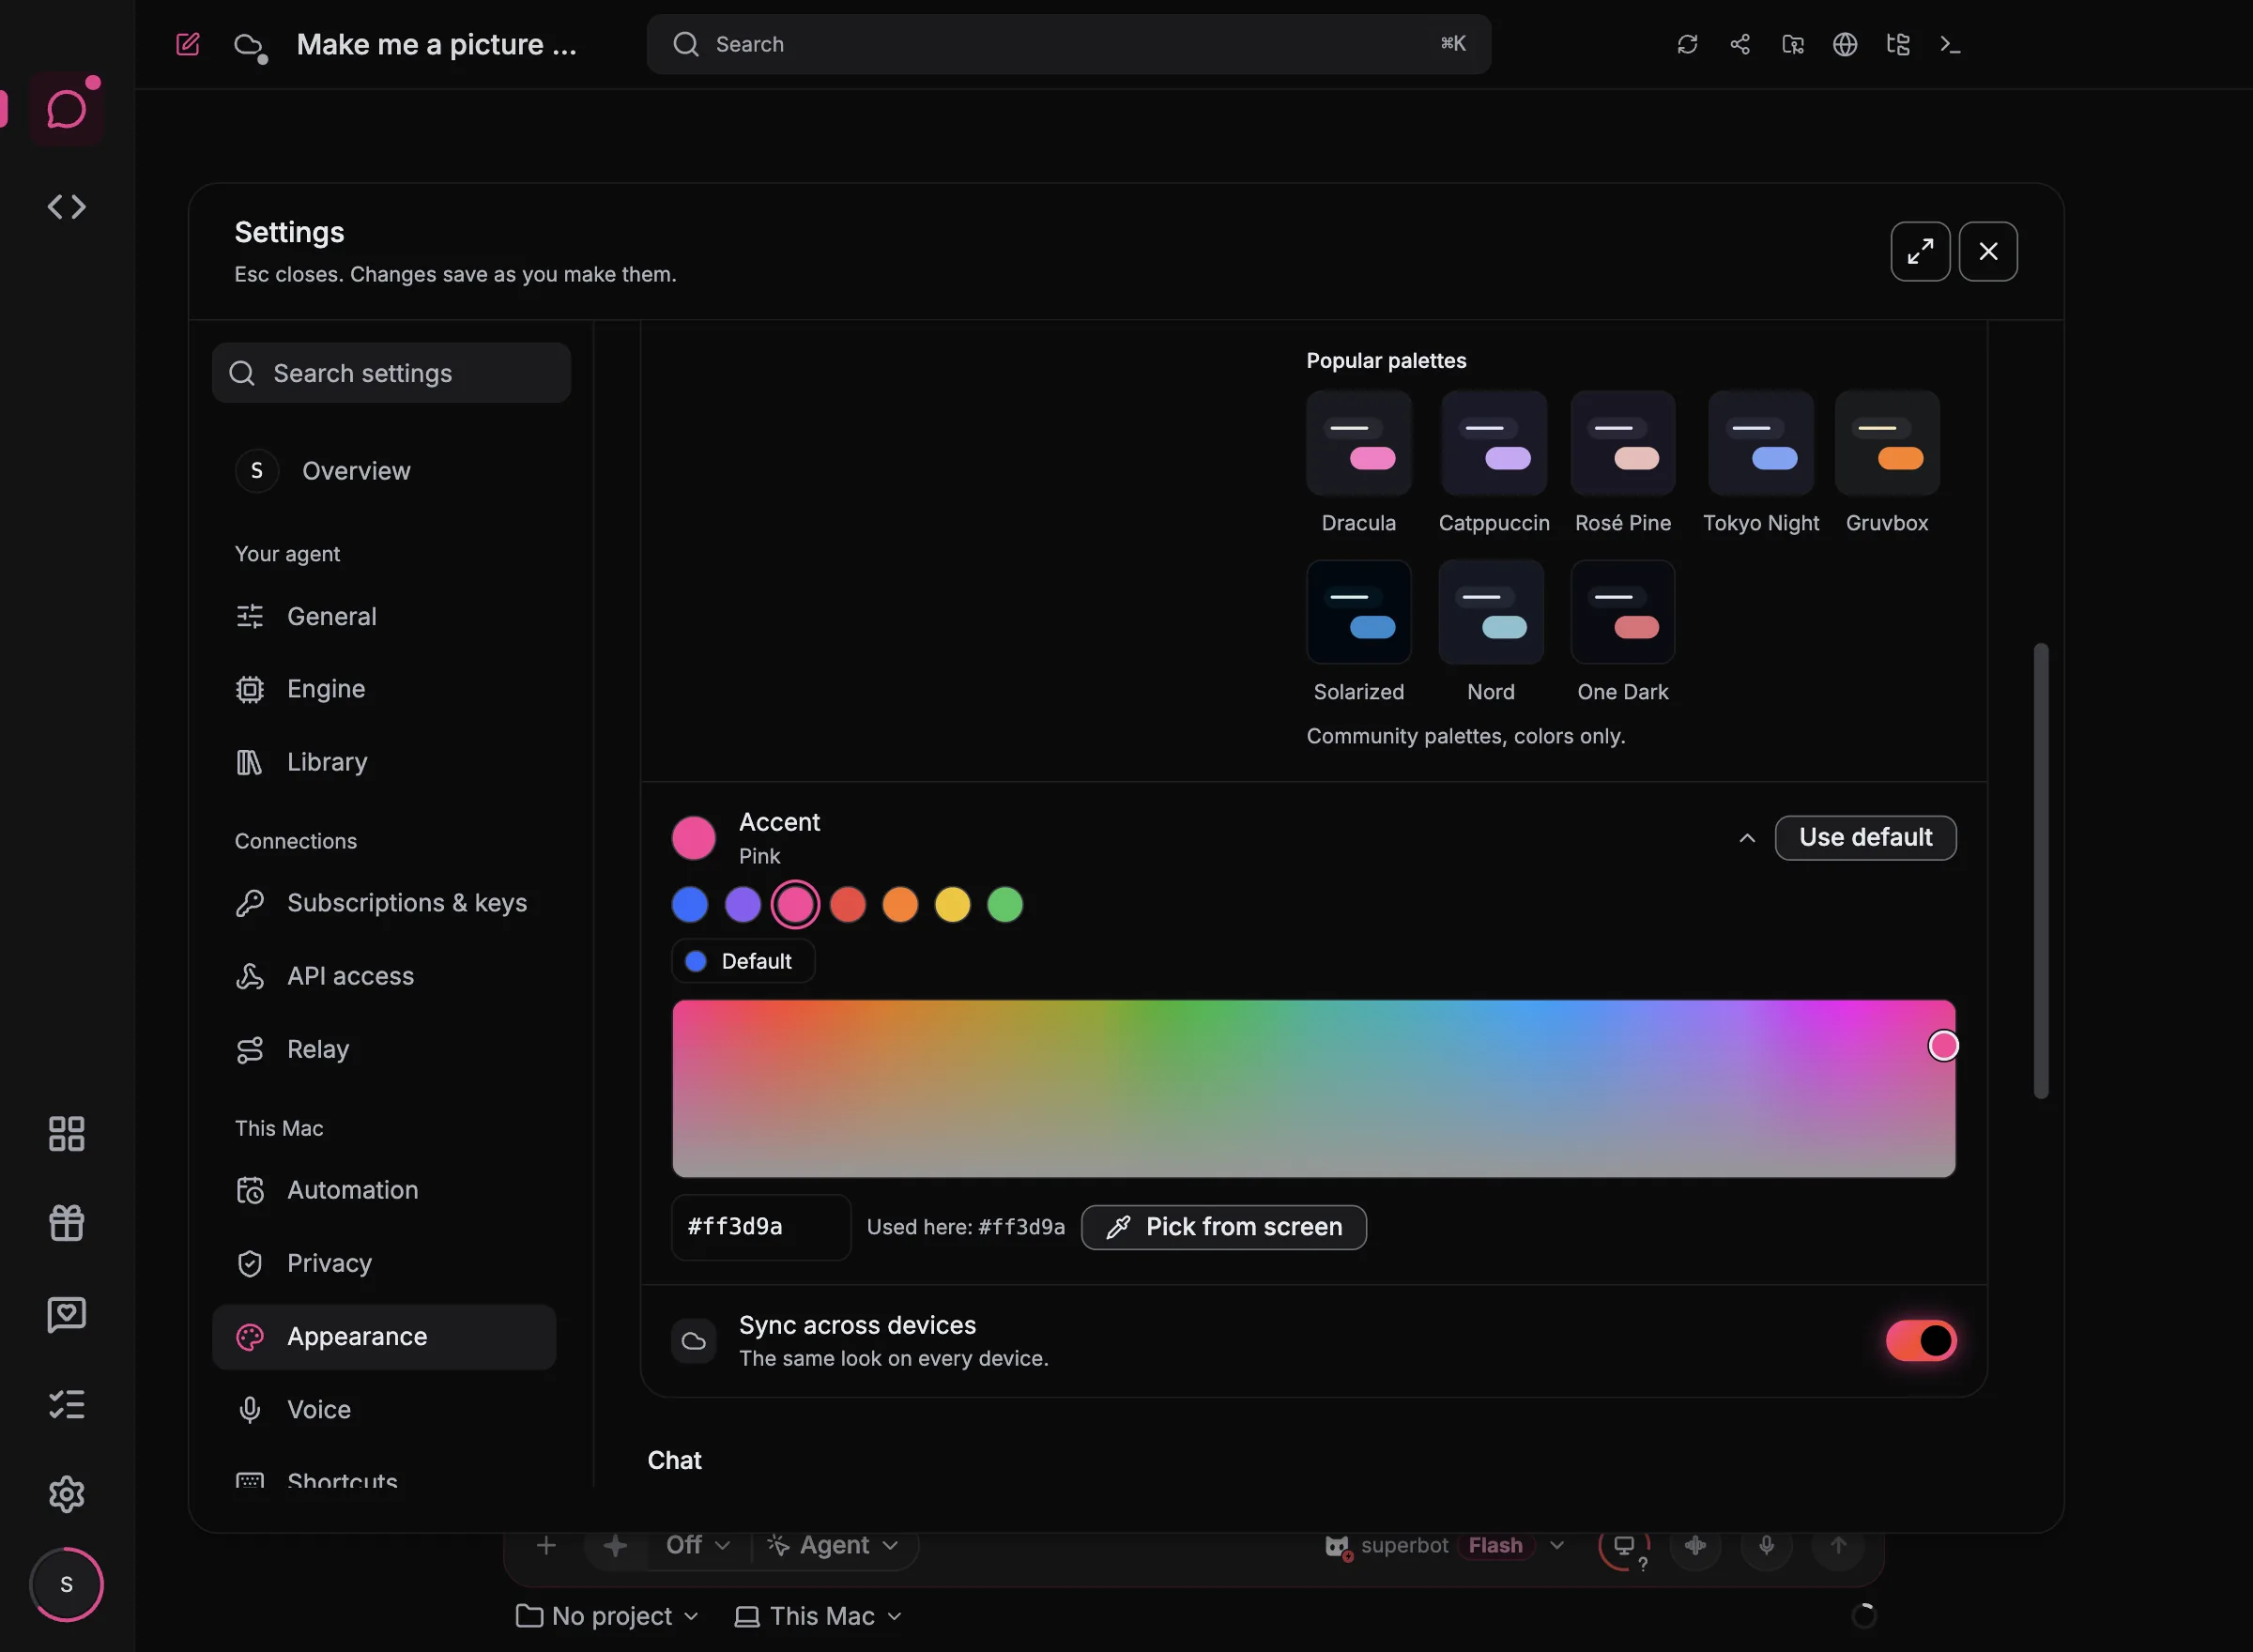2253x1652 pixels.
Task: Click the share icon in top toolbar
Action: pos(1740,44)
